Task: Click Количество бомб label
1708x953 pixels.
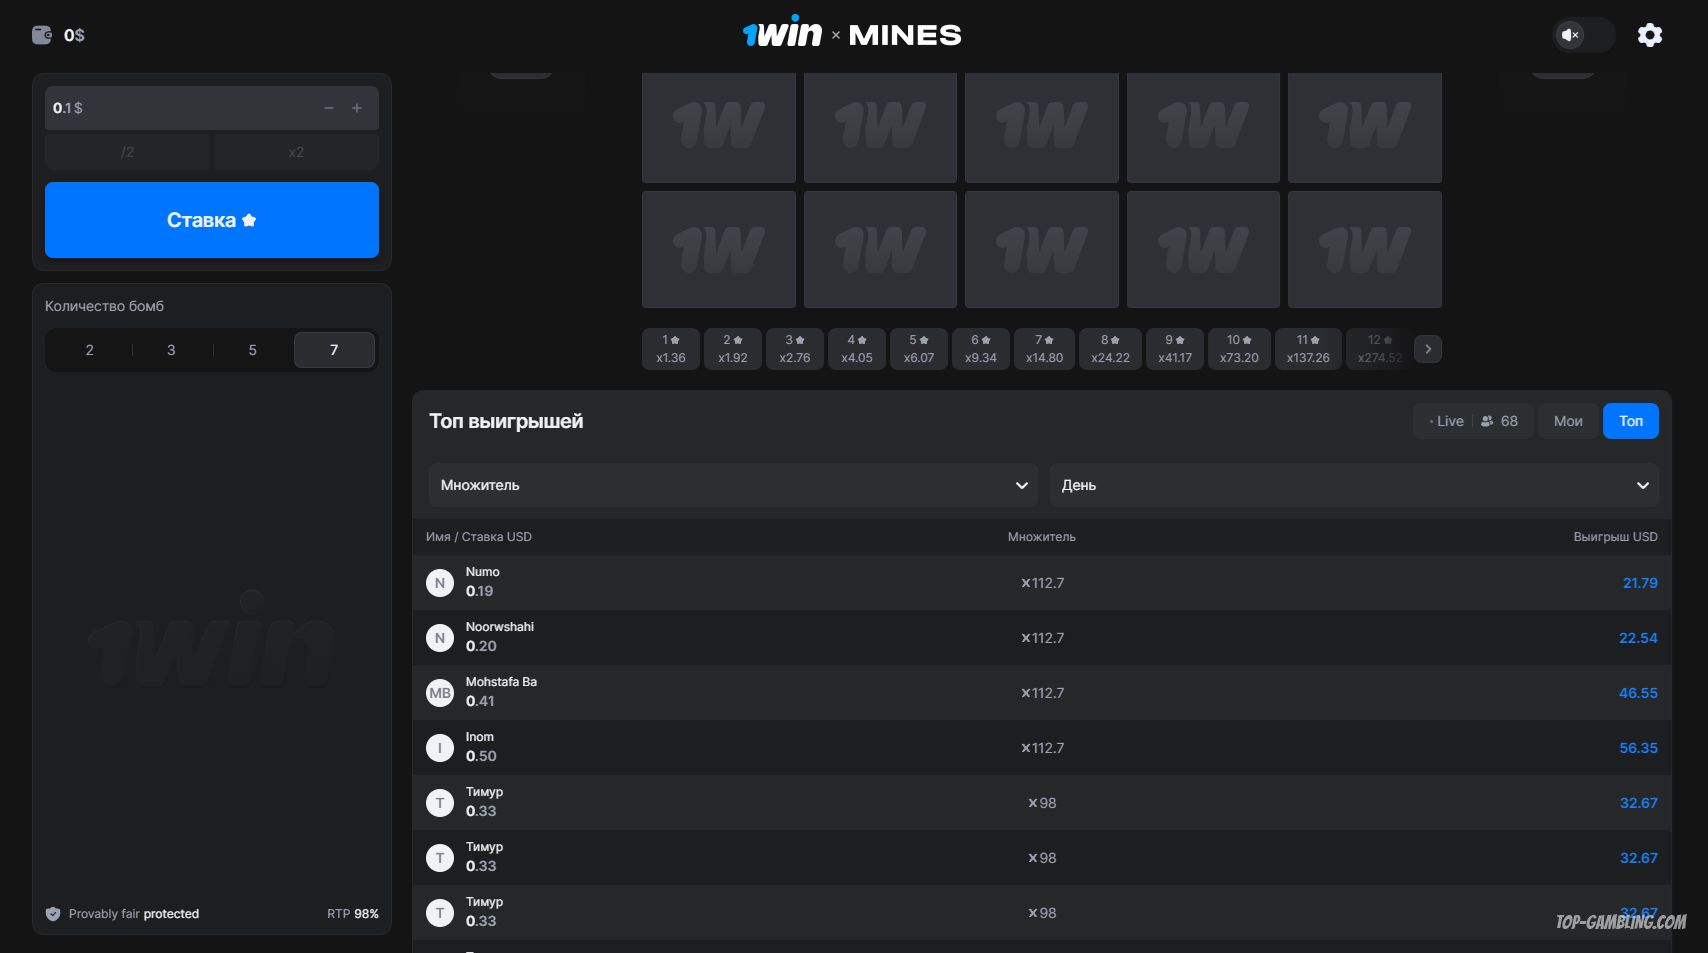Action: [104, 306]
